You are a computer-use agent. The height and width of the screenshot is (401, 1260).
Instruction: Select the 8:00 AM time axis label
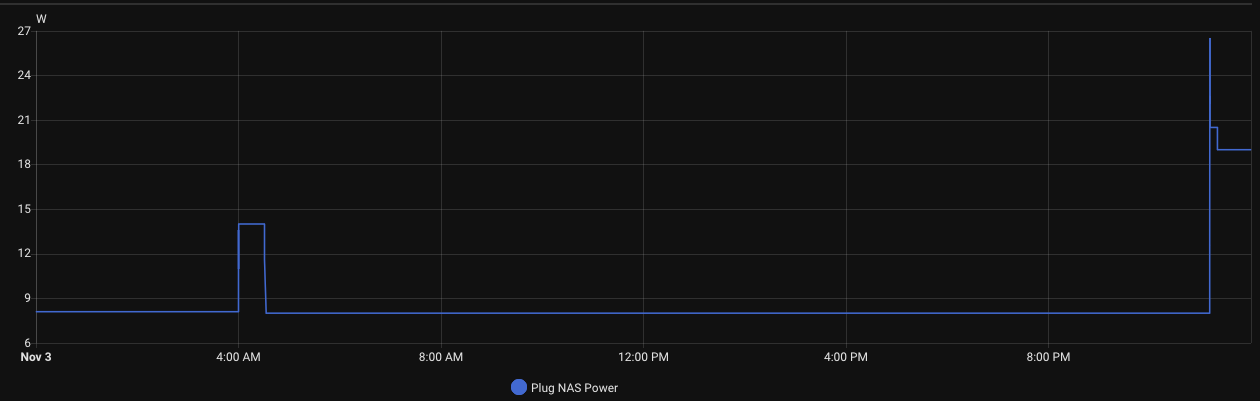(440, 357)
